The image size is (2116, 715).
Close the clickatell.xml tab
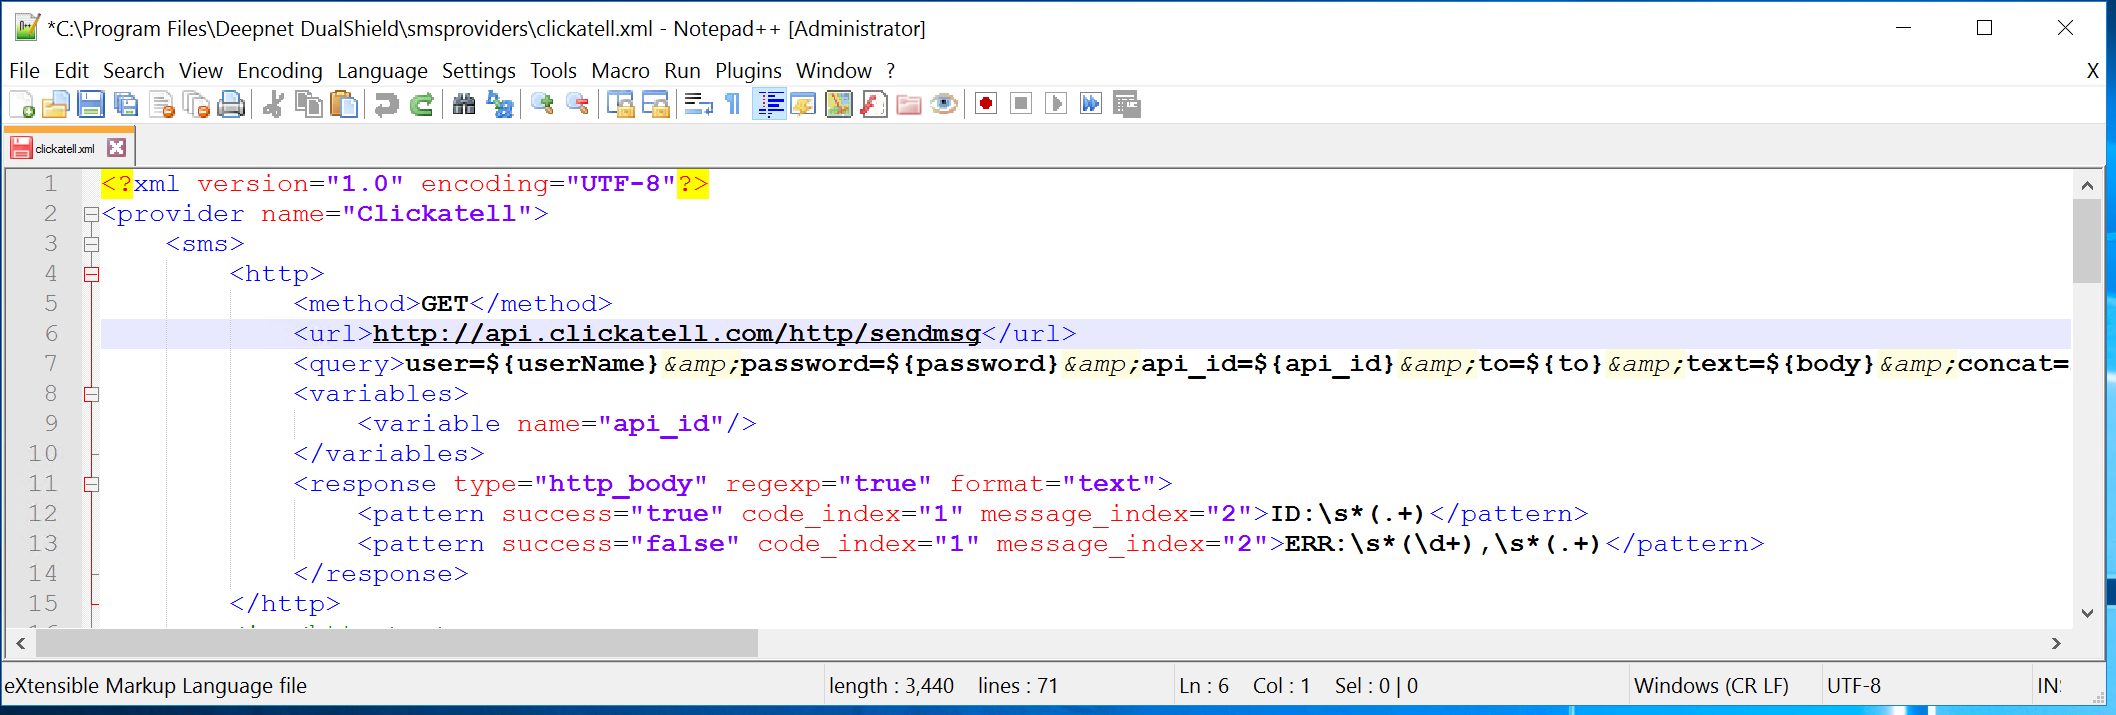(117, 148)
